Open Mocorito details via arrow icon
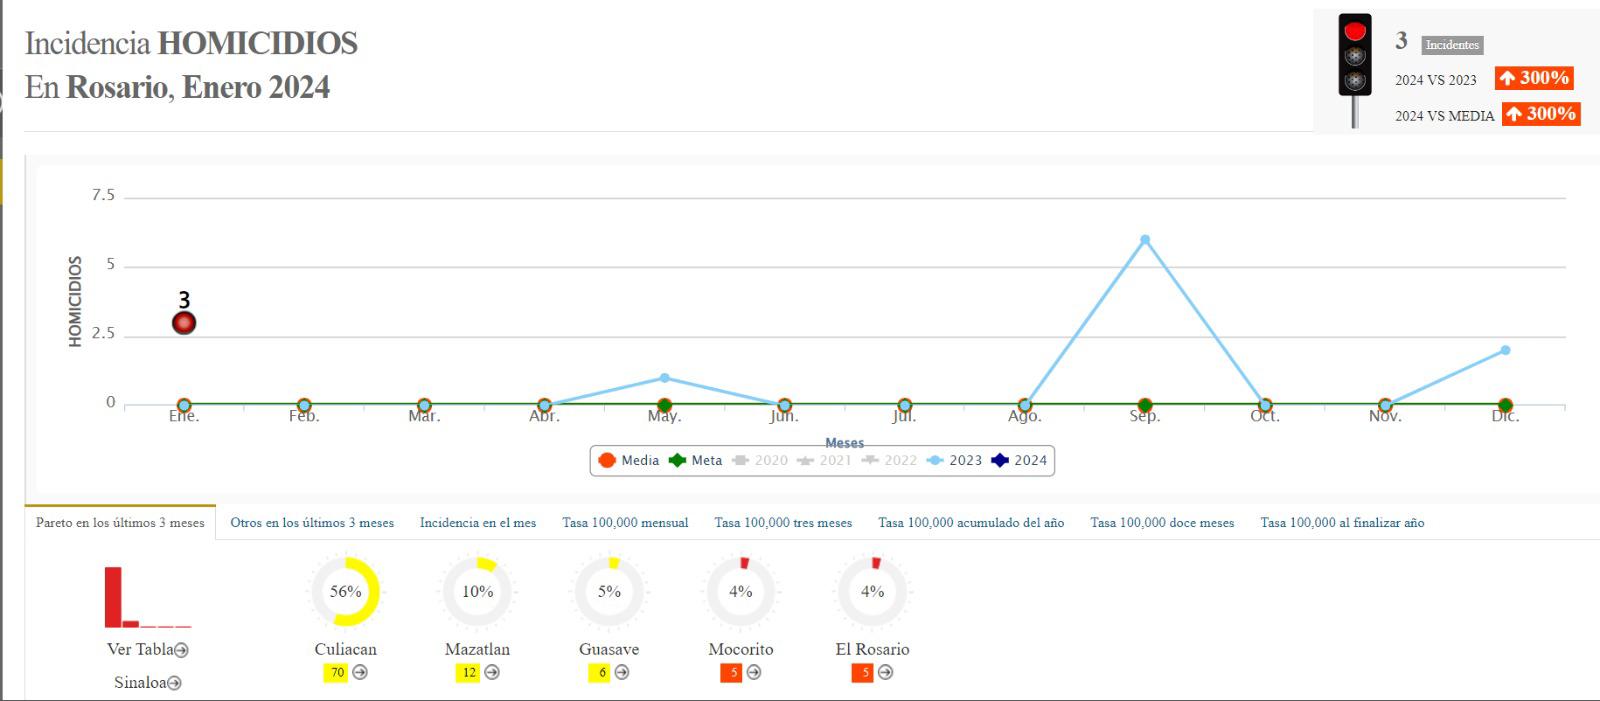 [754, 673]
